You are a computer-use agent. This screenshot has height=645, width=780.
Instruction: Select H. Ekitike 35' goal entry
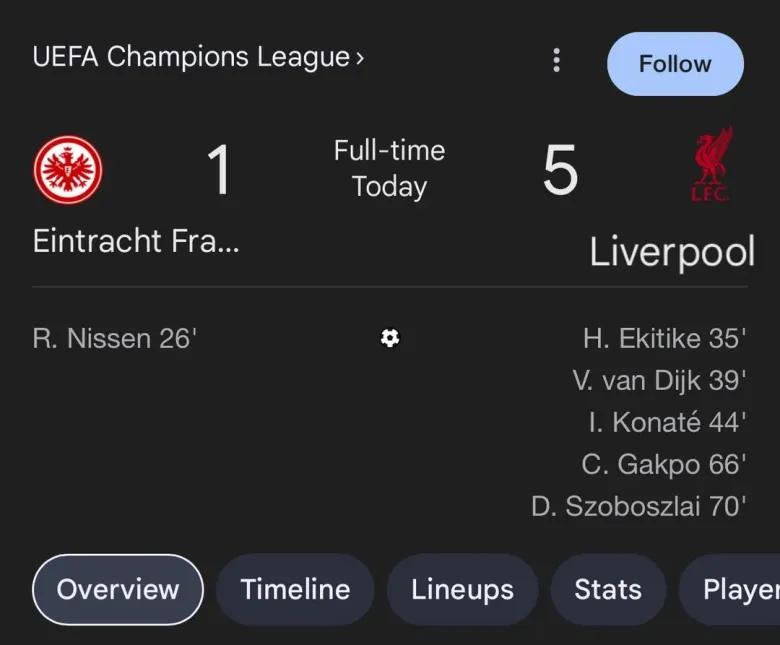(664, 339)
